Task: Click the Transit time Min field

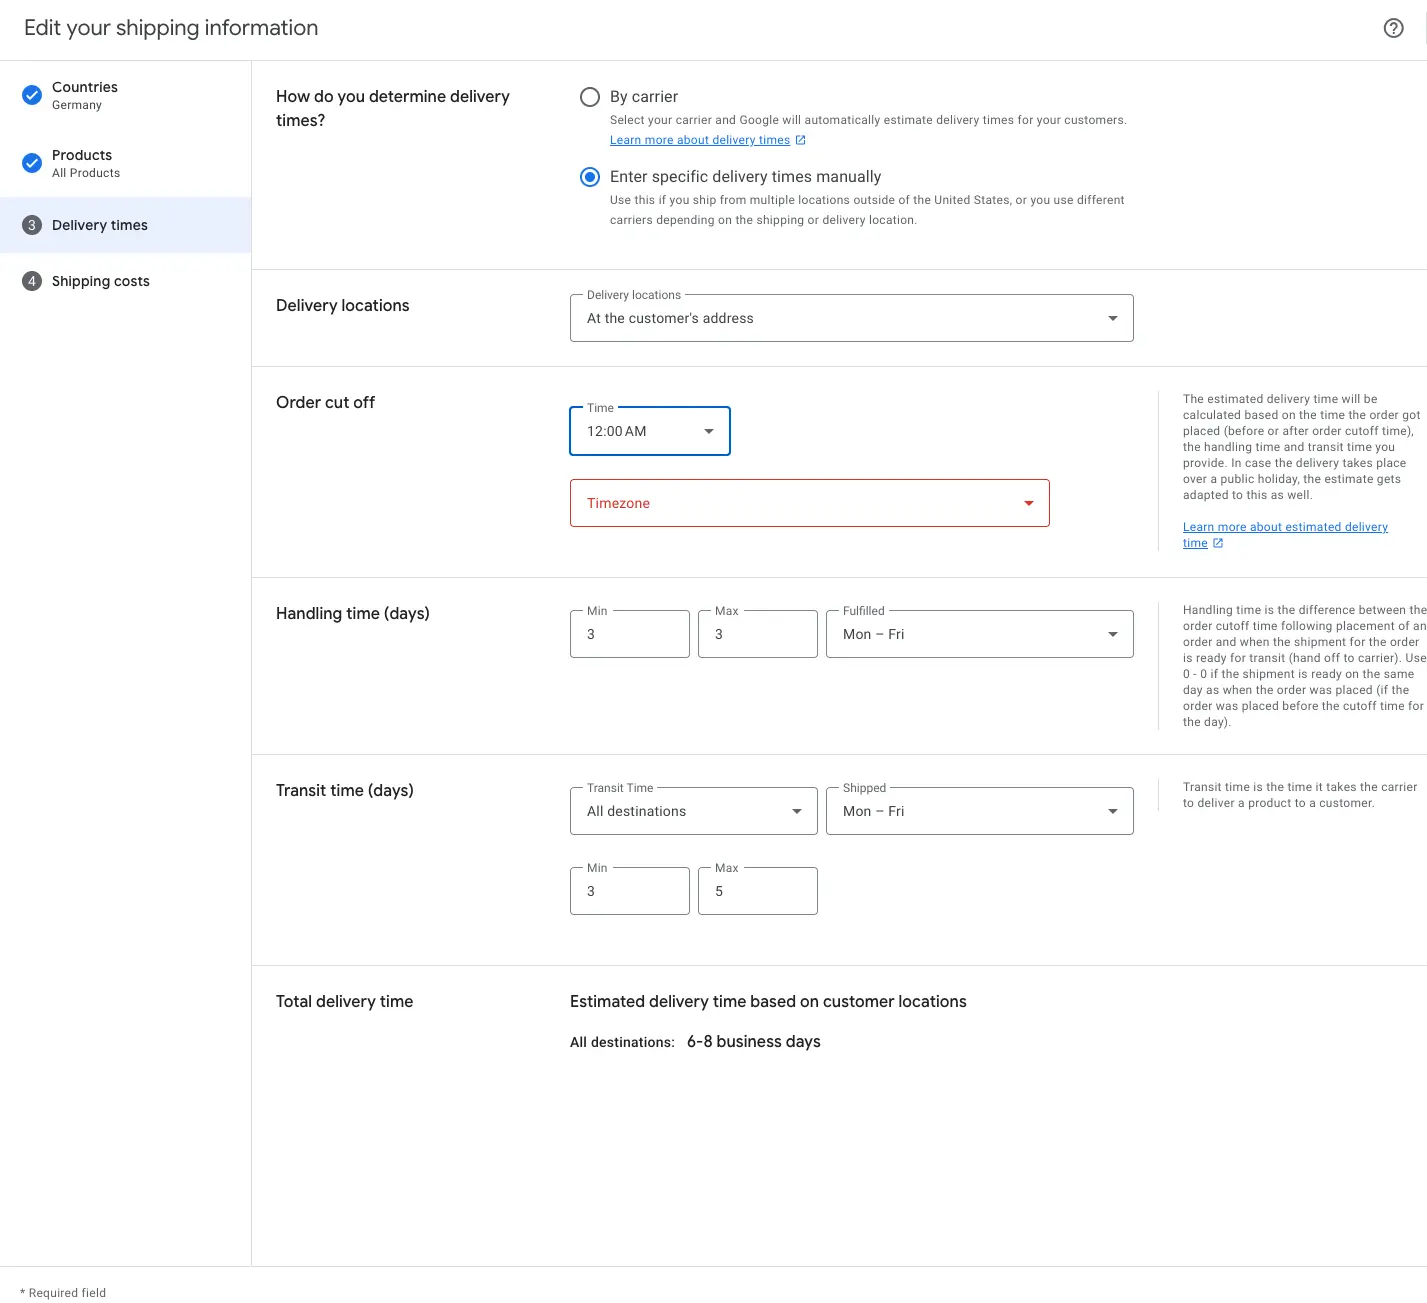Action: click(629, 891)
